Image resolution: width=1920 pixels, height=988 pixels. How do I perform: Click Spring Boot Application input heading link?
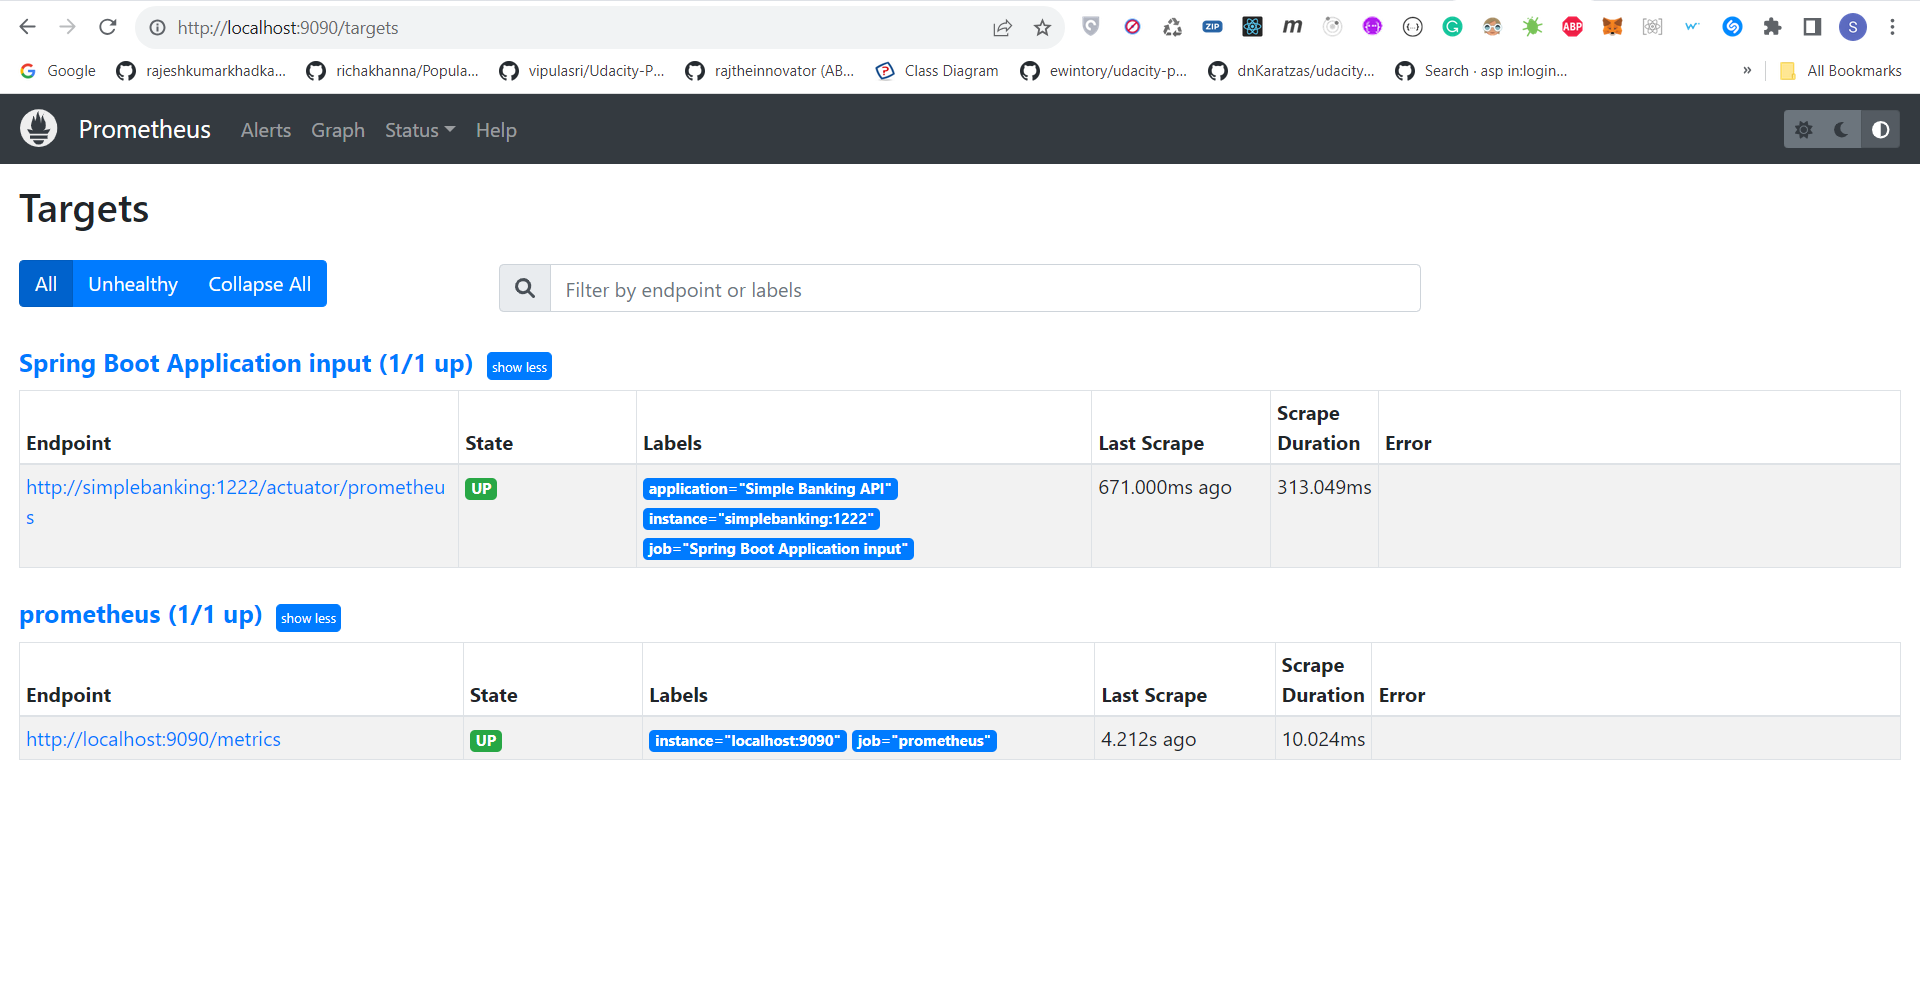246,363
